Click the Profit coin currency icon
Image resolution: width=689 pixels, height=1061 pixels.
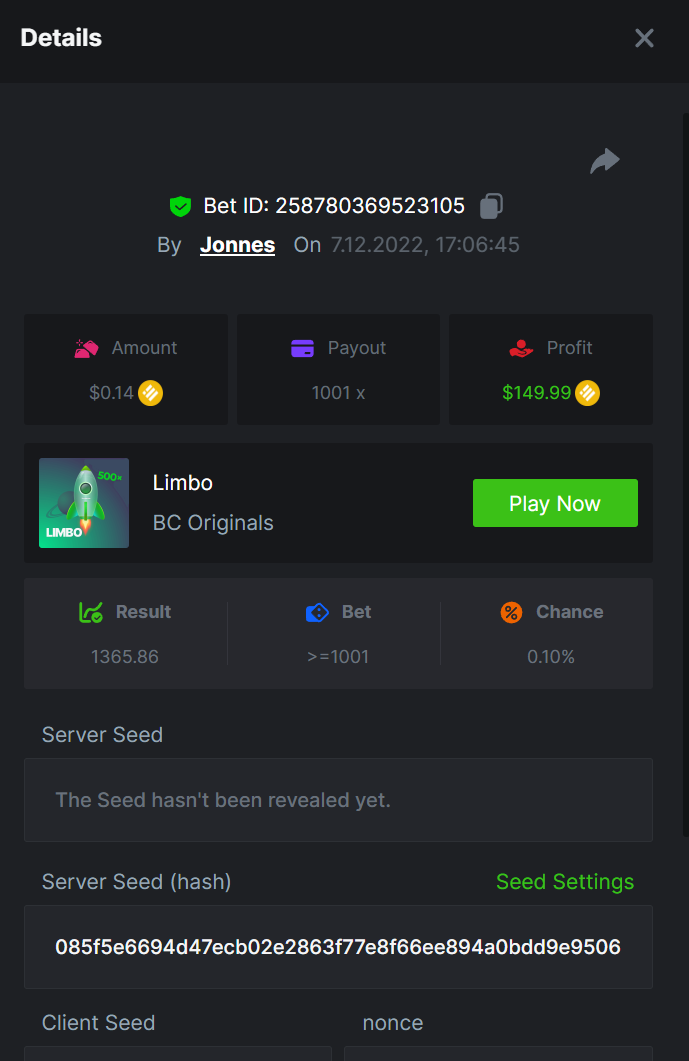pos(587,393)
